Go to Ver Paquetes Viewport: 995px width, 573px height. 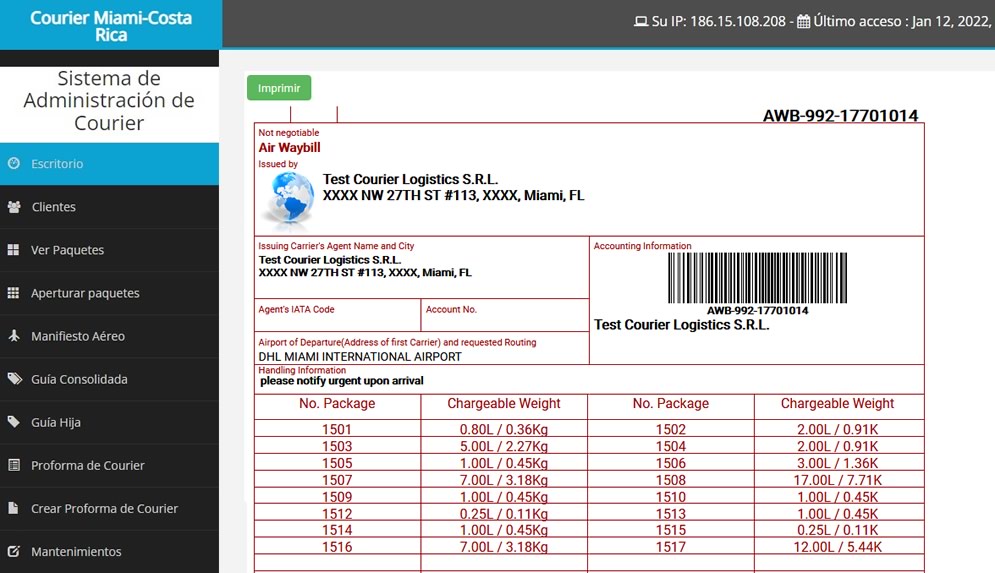(109, 250)
